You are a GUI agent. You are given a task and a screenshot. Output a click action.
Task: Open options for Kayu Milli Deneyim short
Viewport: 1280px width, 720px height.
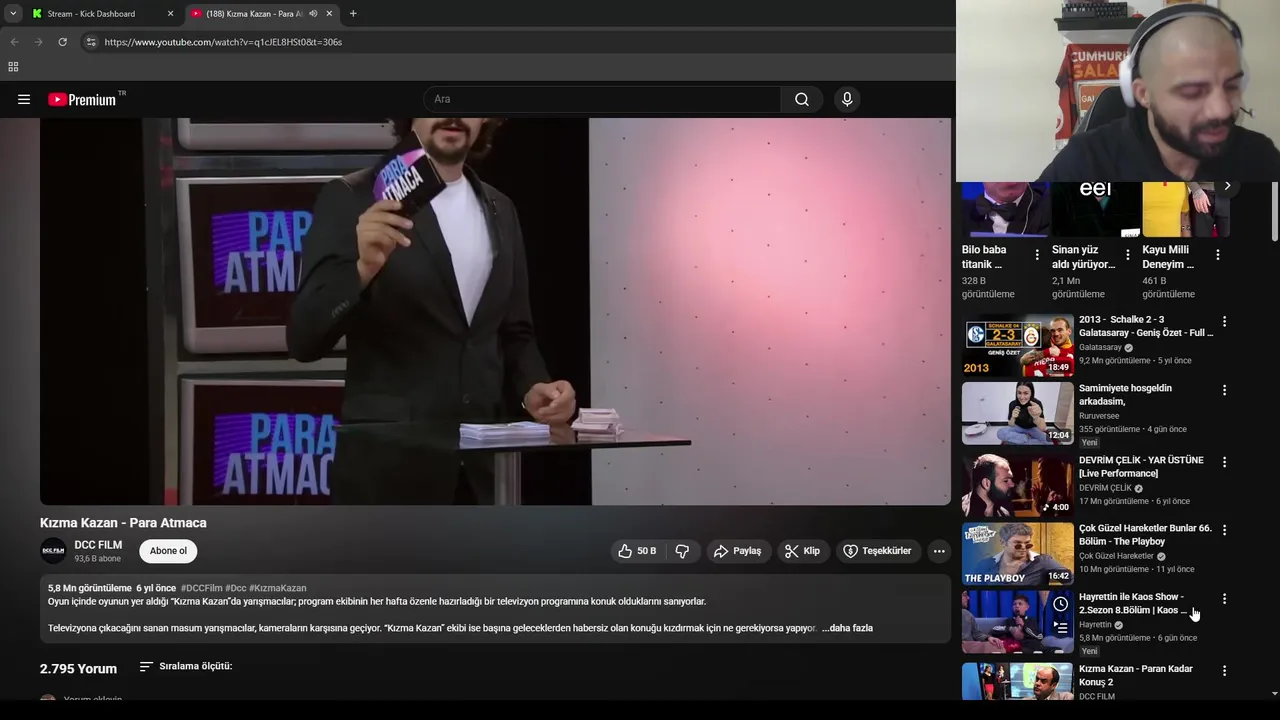pos(1218,255)
